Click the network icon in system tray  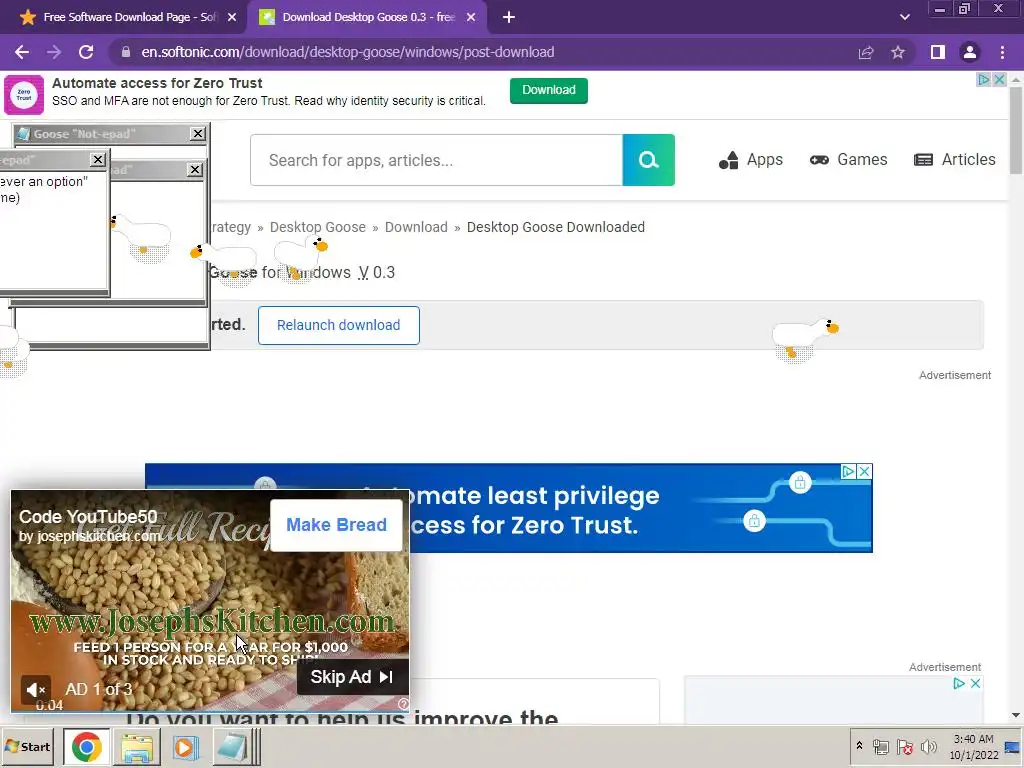point(880,746)
